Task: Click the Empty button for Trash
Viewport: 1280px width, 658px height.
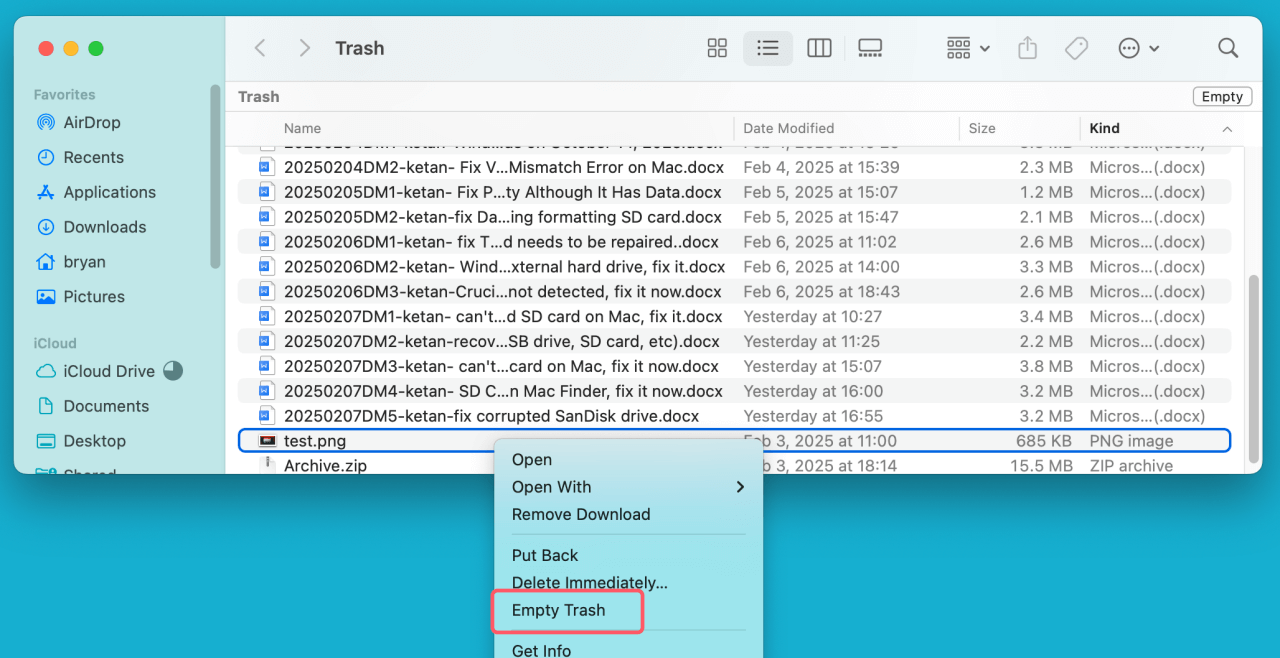Action: 1222,96
